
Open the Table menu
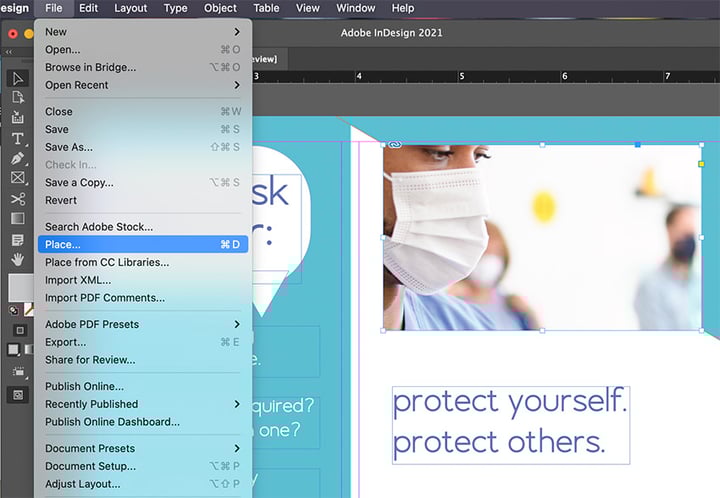266,8
